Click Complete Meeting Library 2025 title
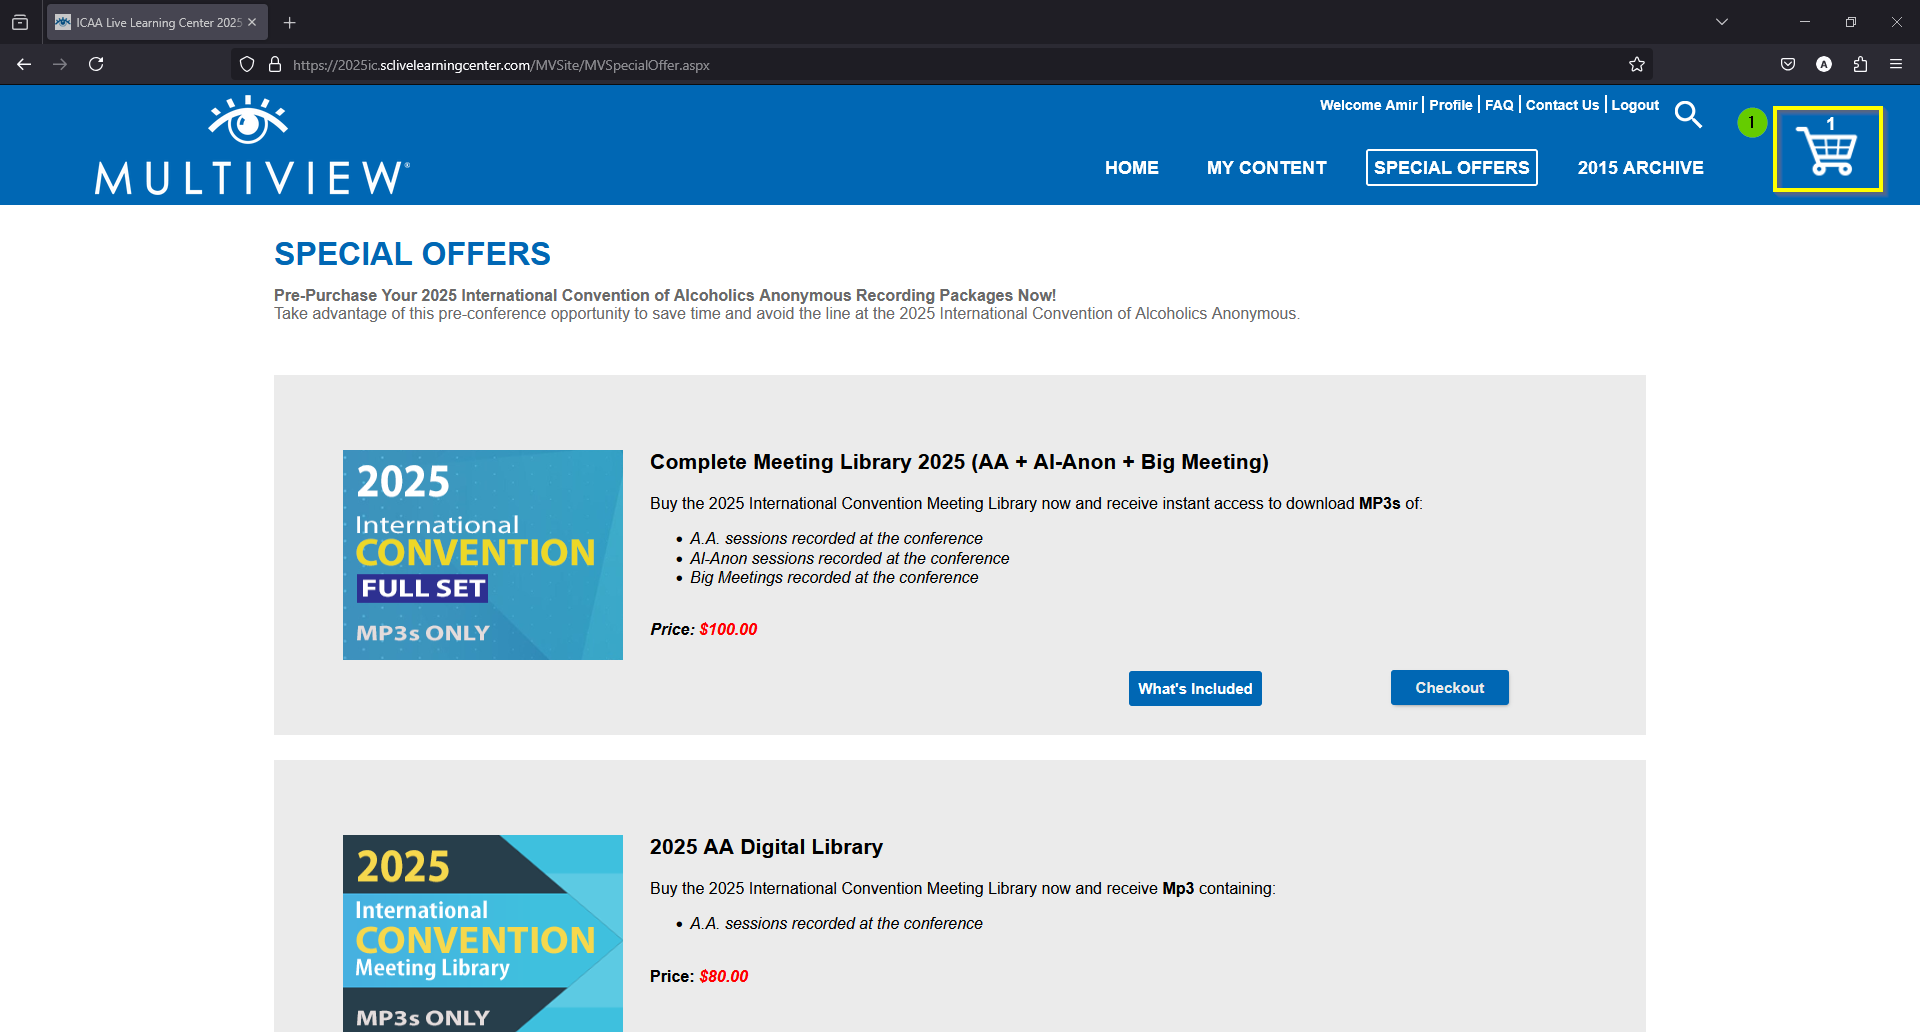 point(959,462)
